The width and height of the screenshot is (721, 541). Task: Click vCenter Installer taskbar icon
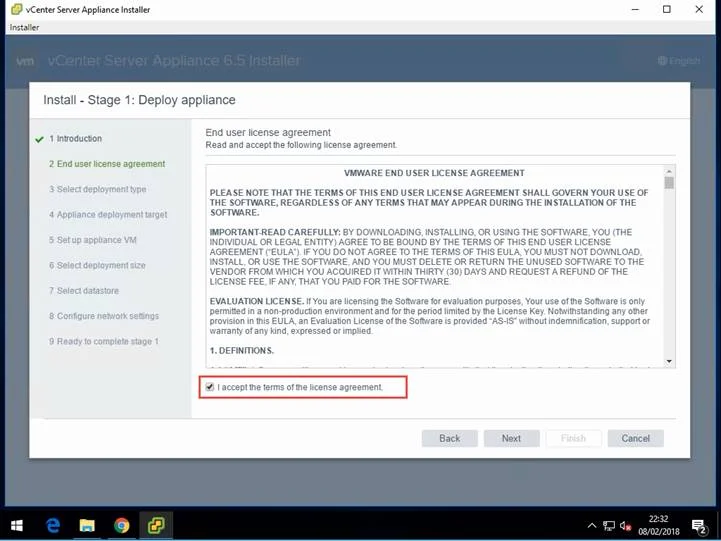(156, 525)
